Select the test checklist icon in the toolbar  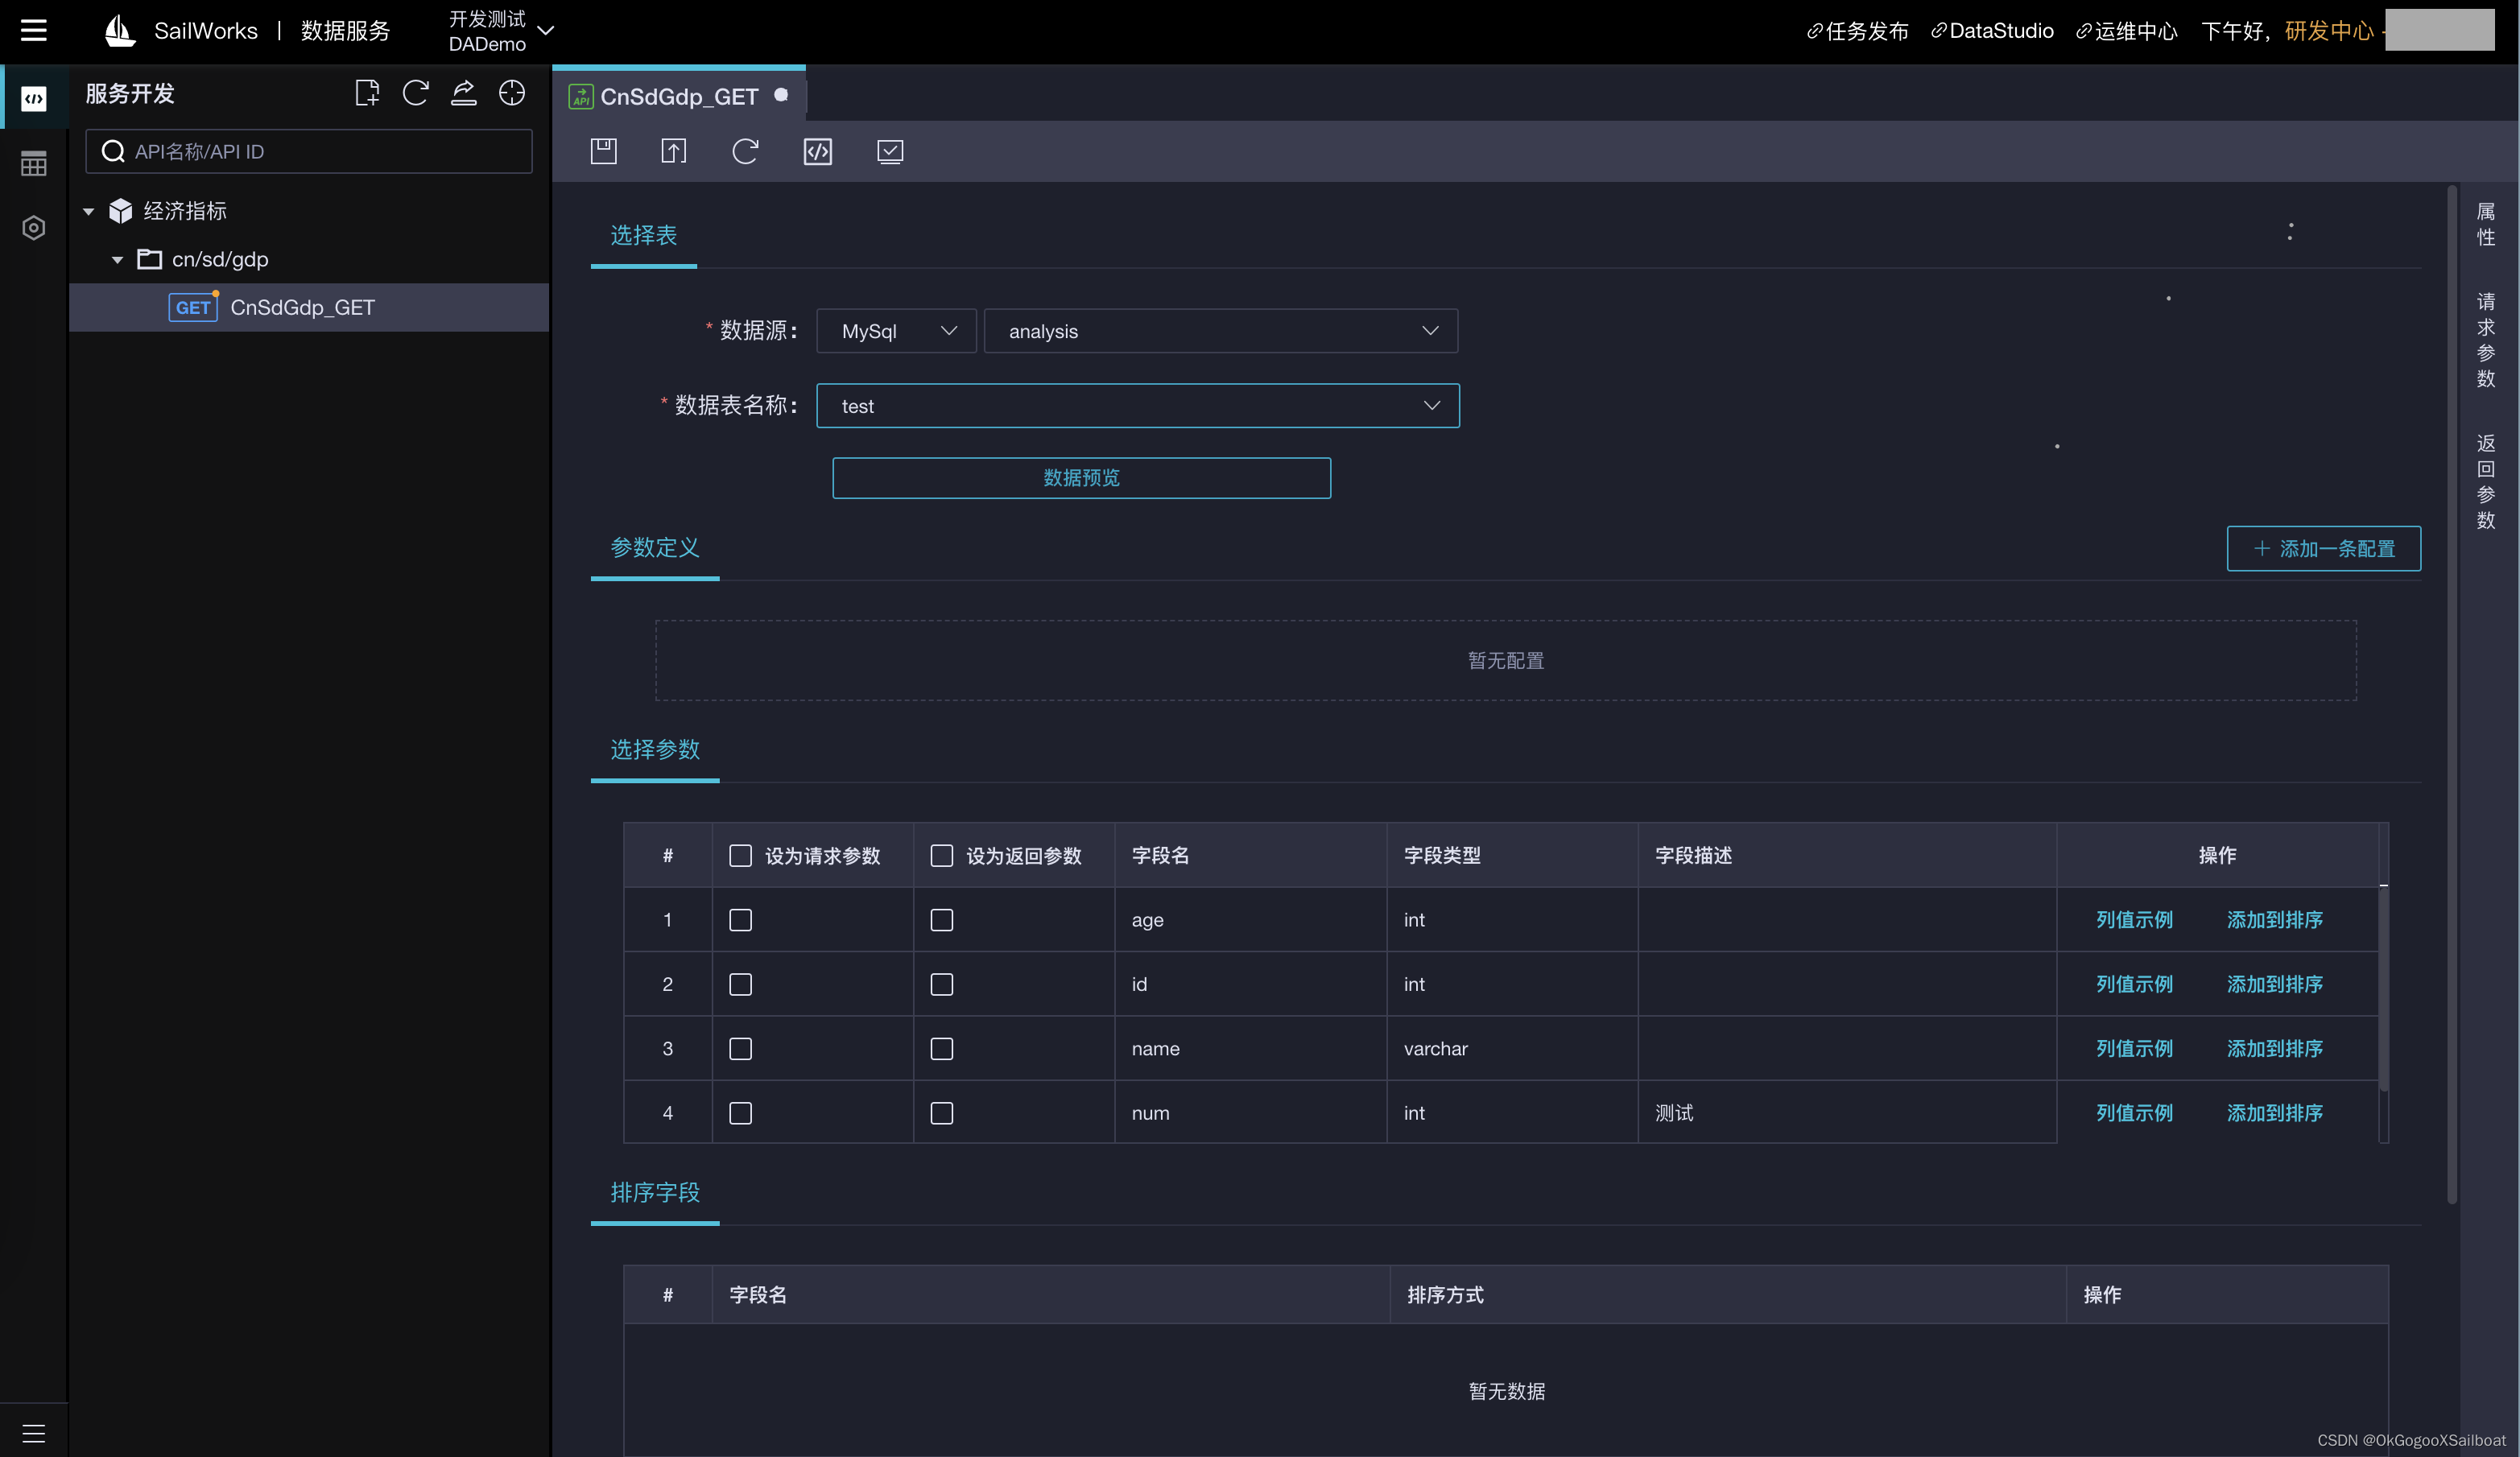pyautogui.click(x=889, y=151)
